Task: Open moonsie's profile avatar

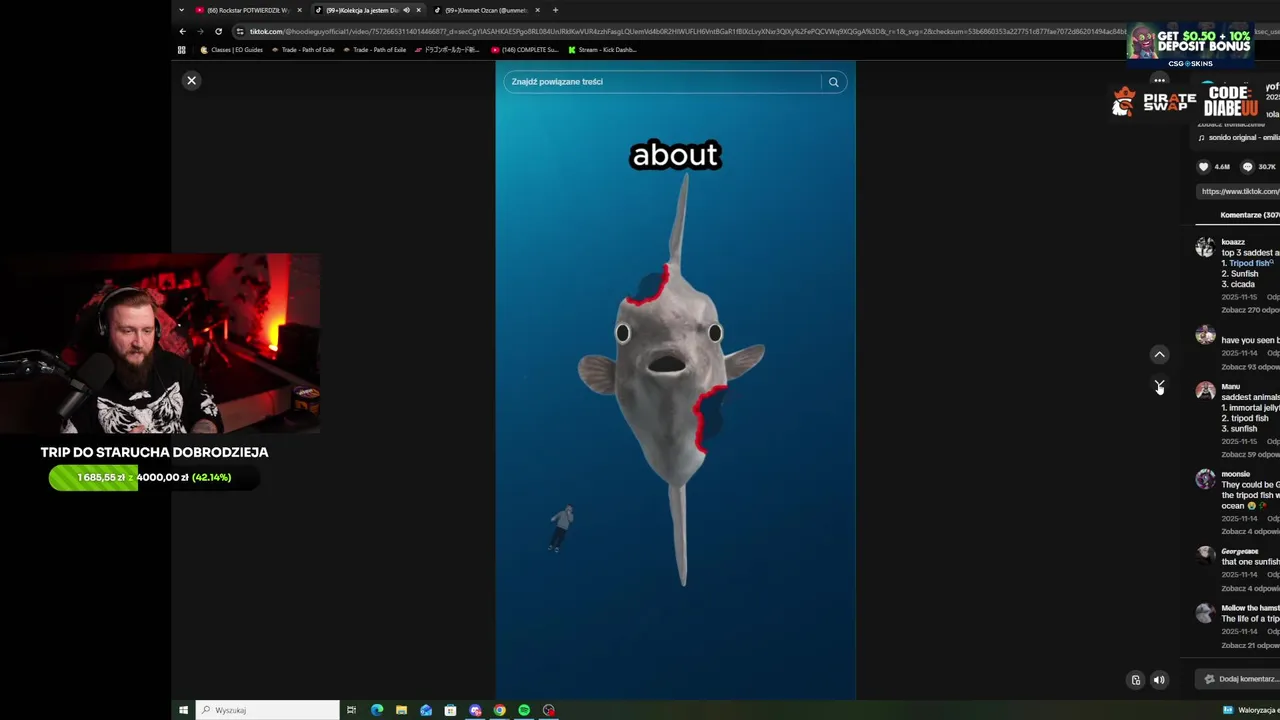Action: point(1205,479)
